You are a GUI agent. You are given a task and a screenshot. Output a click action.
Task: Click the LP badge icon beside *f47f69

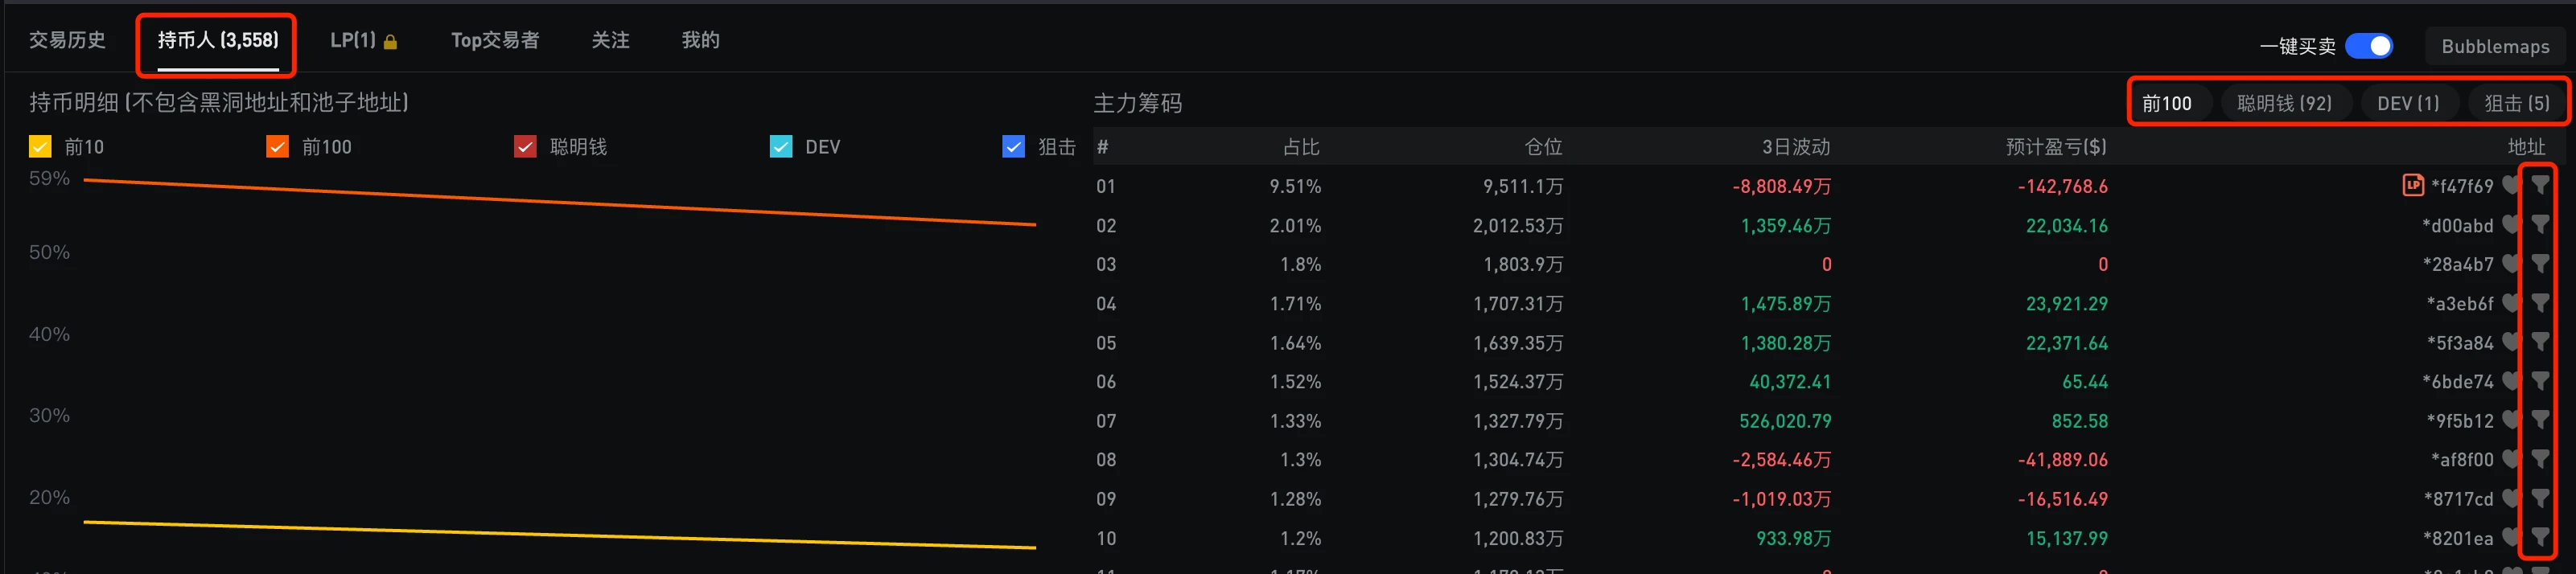[x=2413, y=185]
